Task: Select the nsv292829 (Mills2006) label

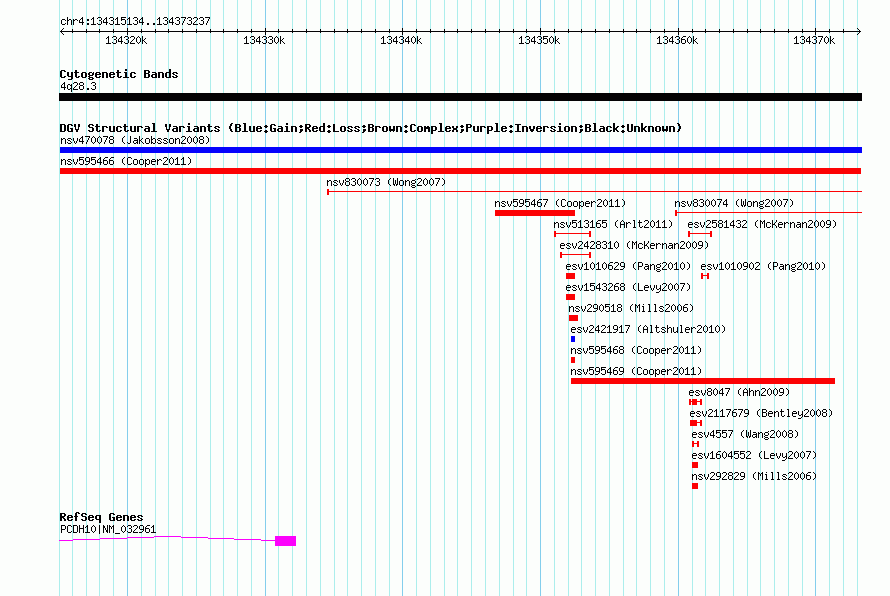Action: [x=754, y=476]
